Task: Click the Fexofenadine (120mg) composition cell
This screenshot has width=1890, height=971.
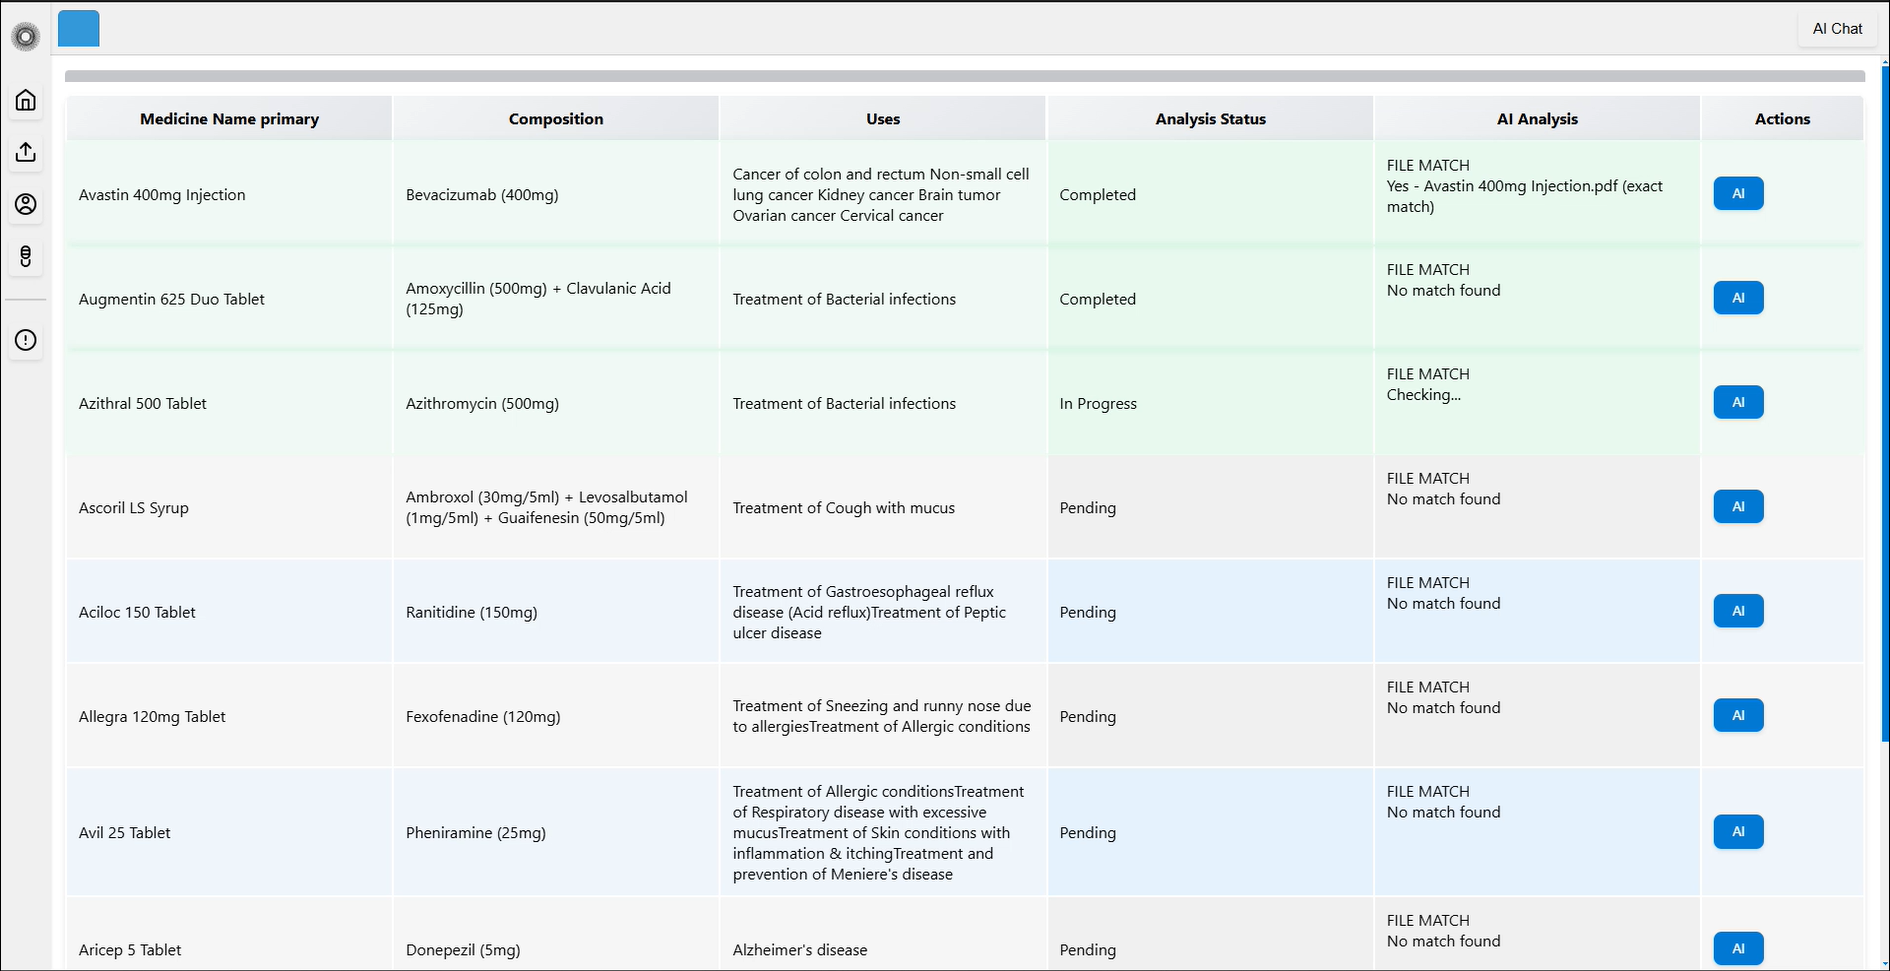Action: (556, 717)
